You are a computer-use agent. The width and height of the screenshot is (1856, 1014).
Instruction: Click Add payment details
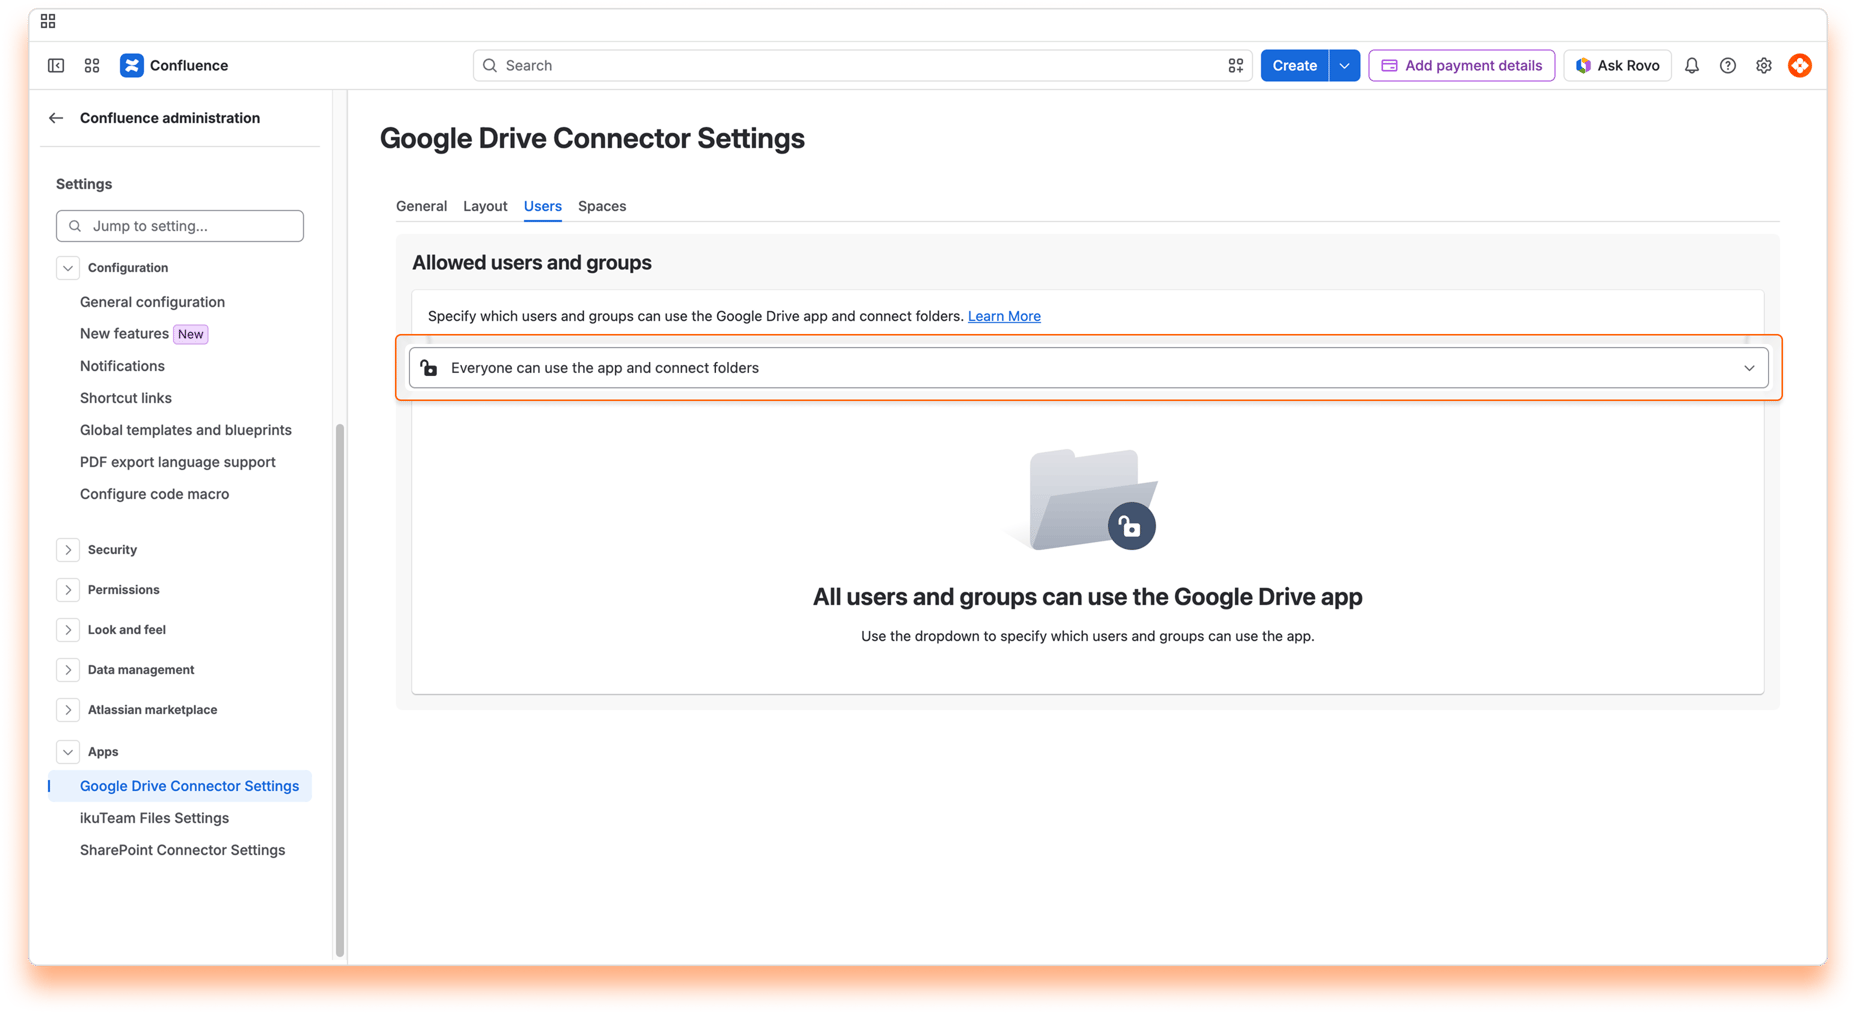coord(1461,66)
